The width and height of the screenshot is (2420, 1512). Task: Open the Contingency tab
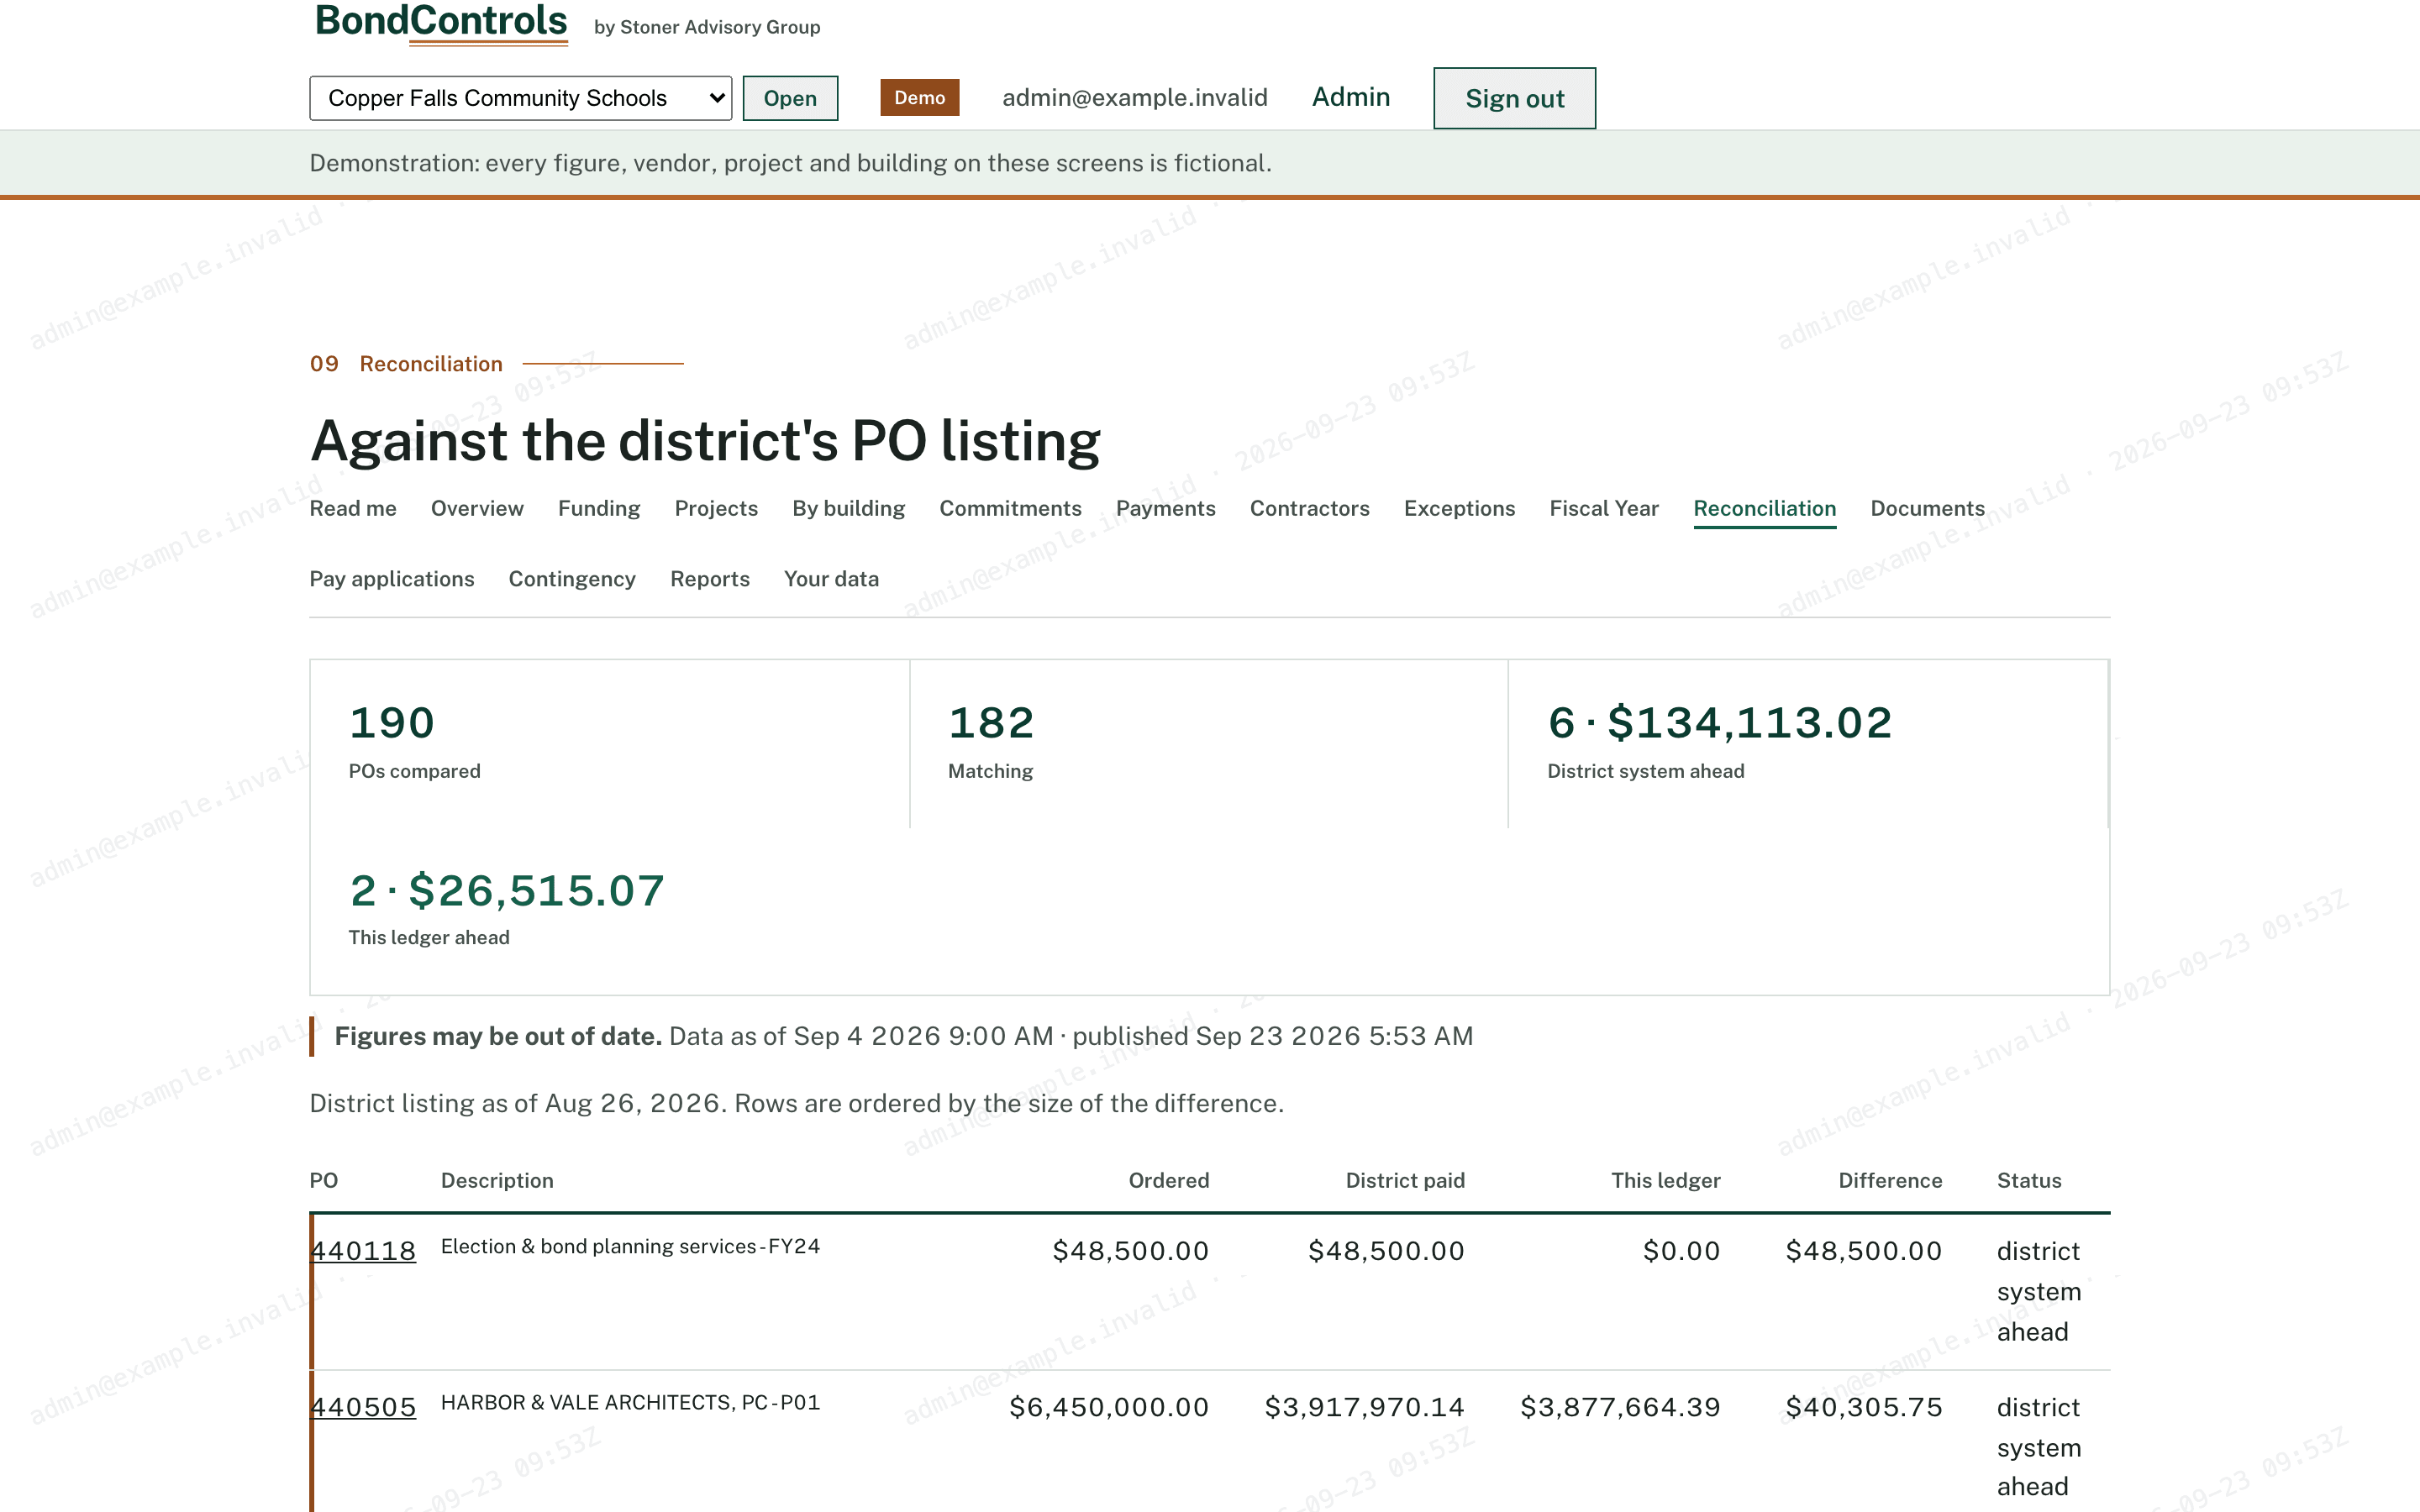pyautogui.click(x=572, y=579)
